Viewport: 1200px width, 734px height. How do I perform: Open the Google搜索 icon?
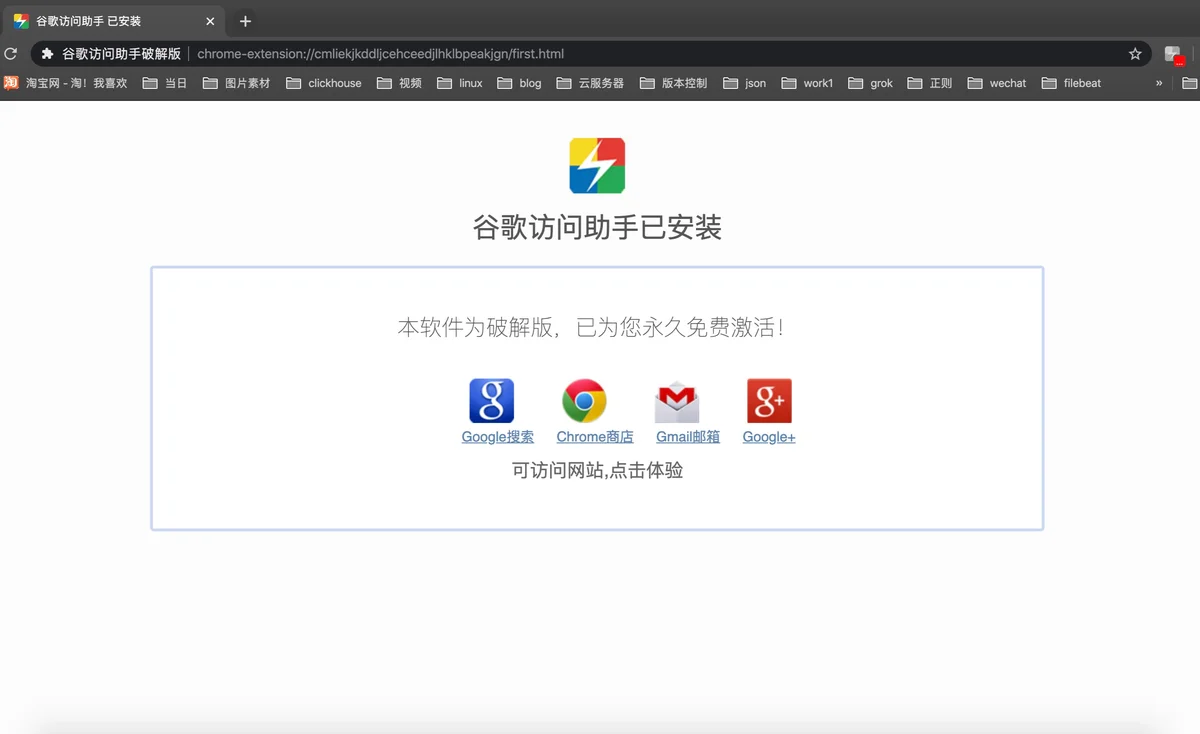pyautogui.click(x=492, y=401)
